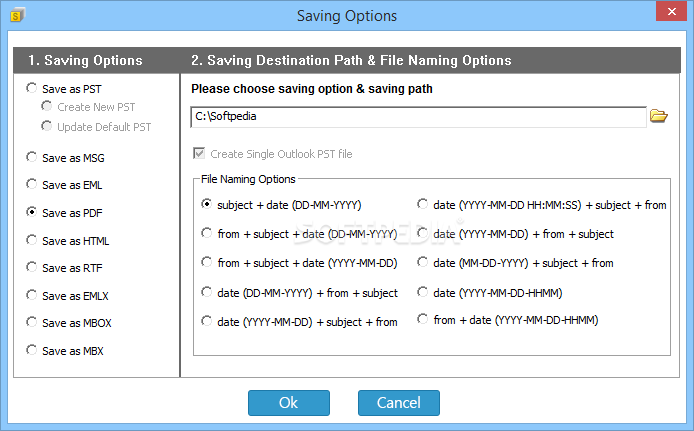Open the folder browse icon beside path
This screenshot has height=431, width=694.
[659, 116]
